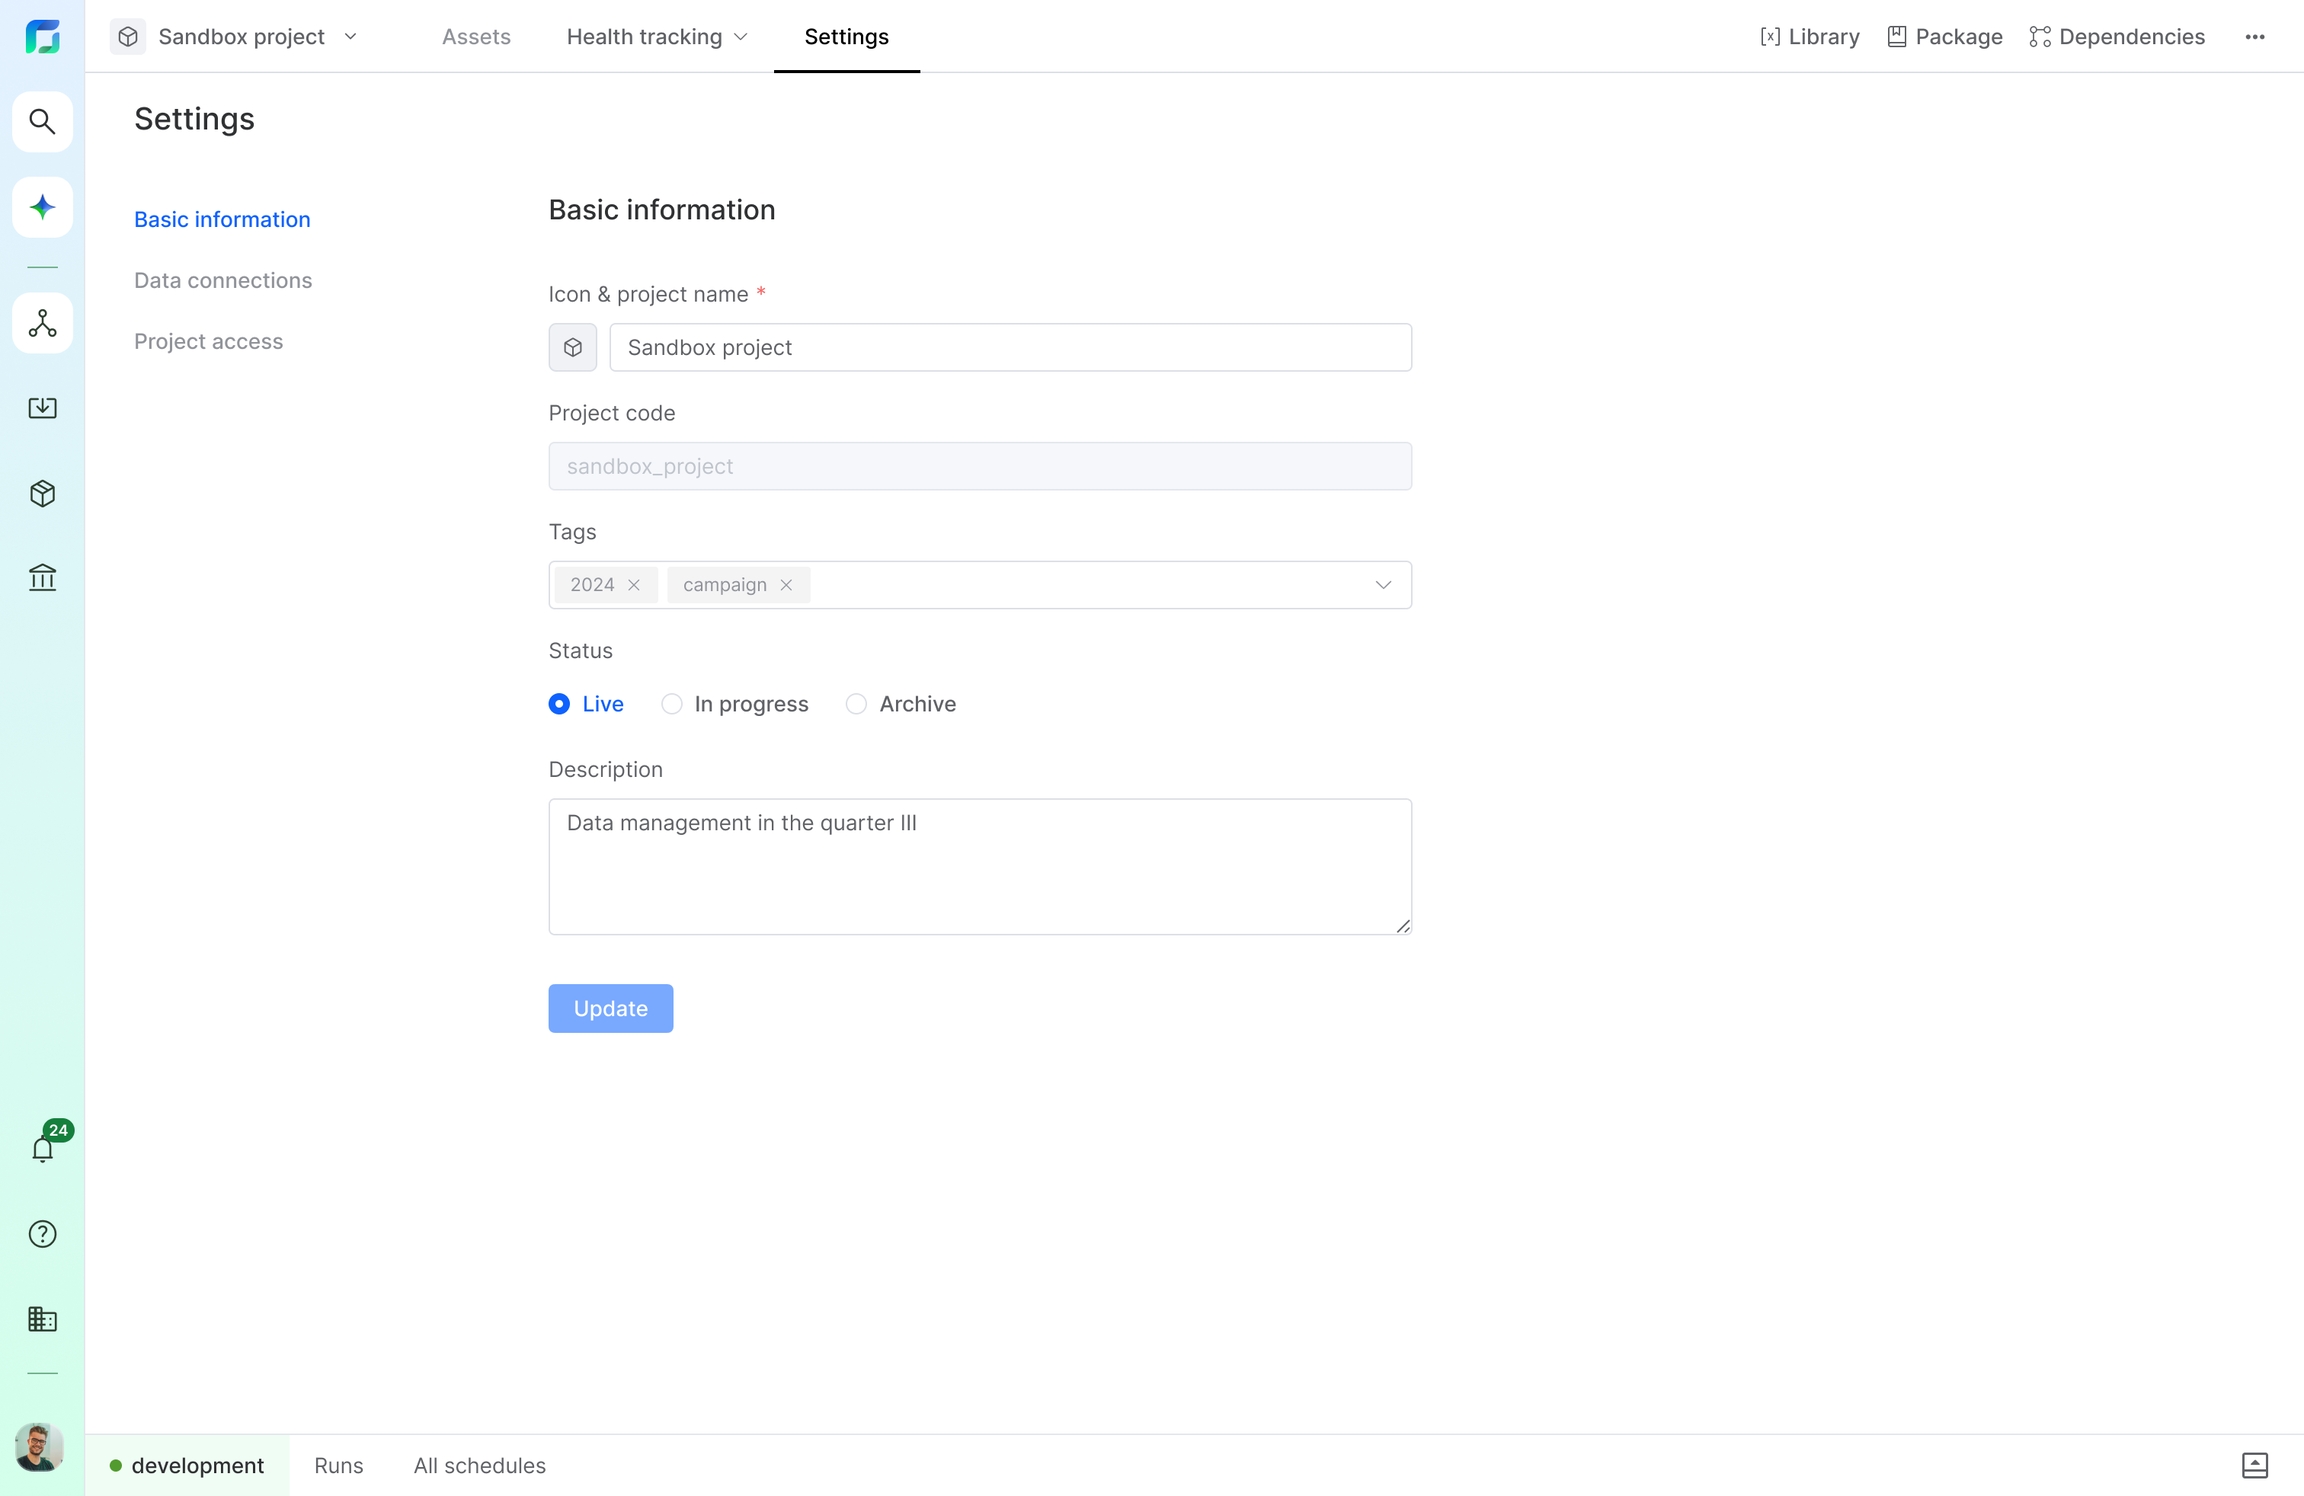Switch to the Assets tab

click(x=476, y=37)
